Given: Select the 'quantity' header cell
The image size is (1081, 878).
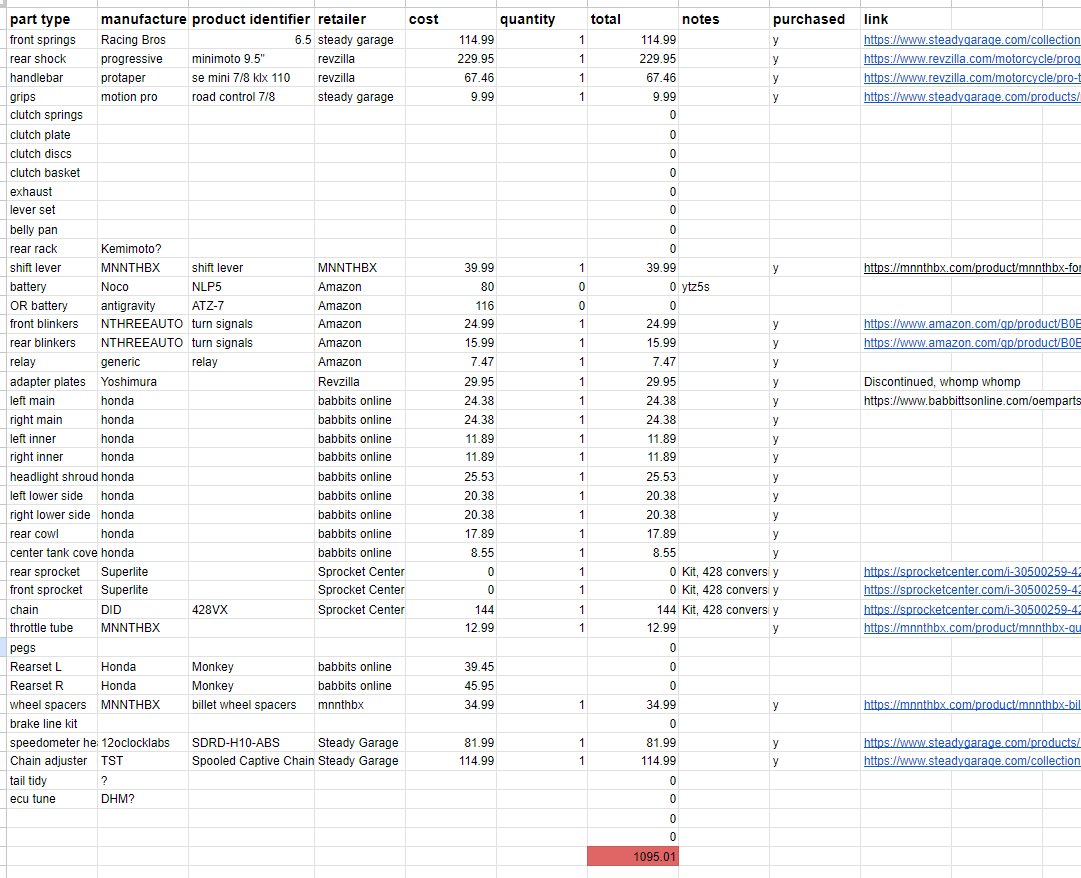Looking at the screenshot, I should point(542,19).
